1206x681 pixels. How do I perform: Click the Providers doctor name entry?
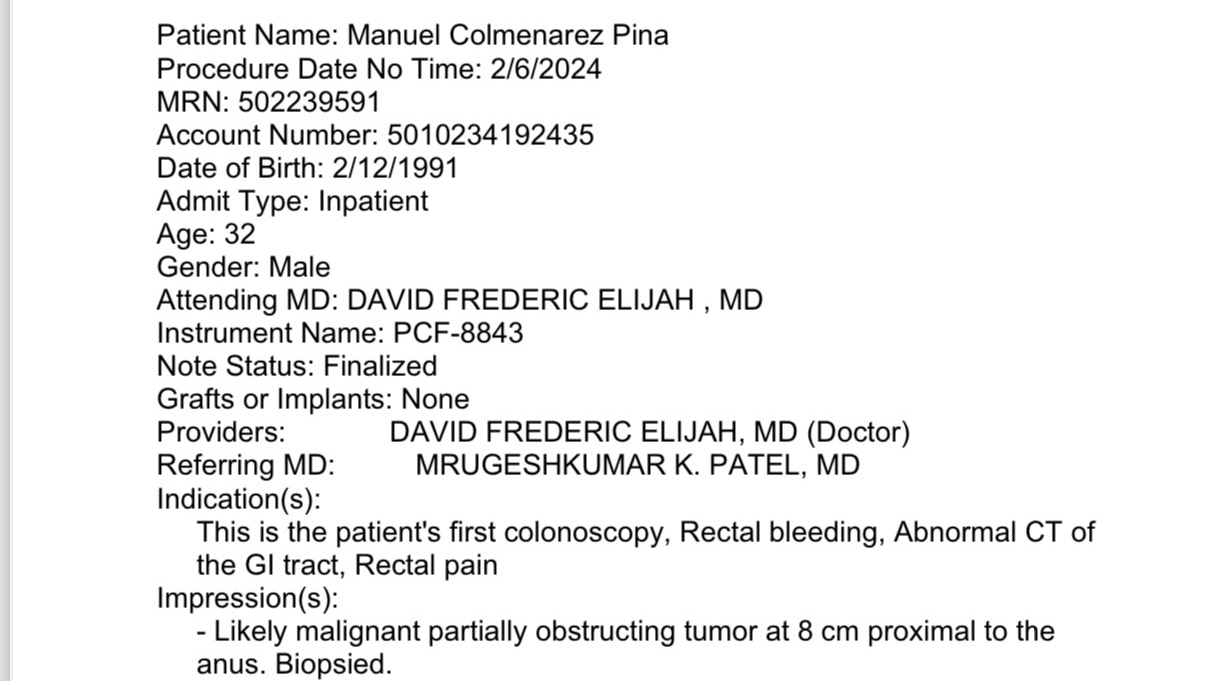(650, 432)
